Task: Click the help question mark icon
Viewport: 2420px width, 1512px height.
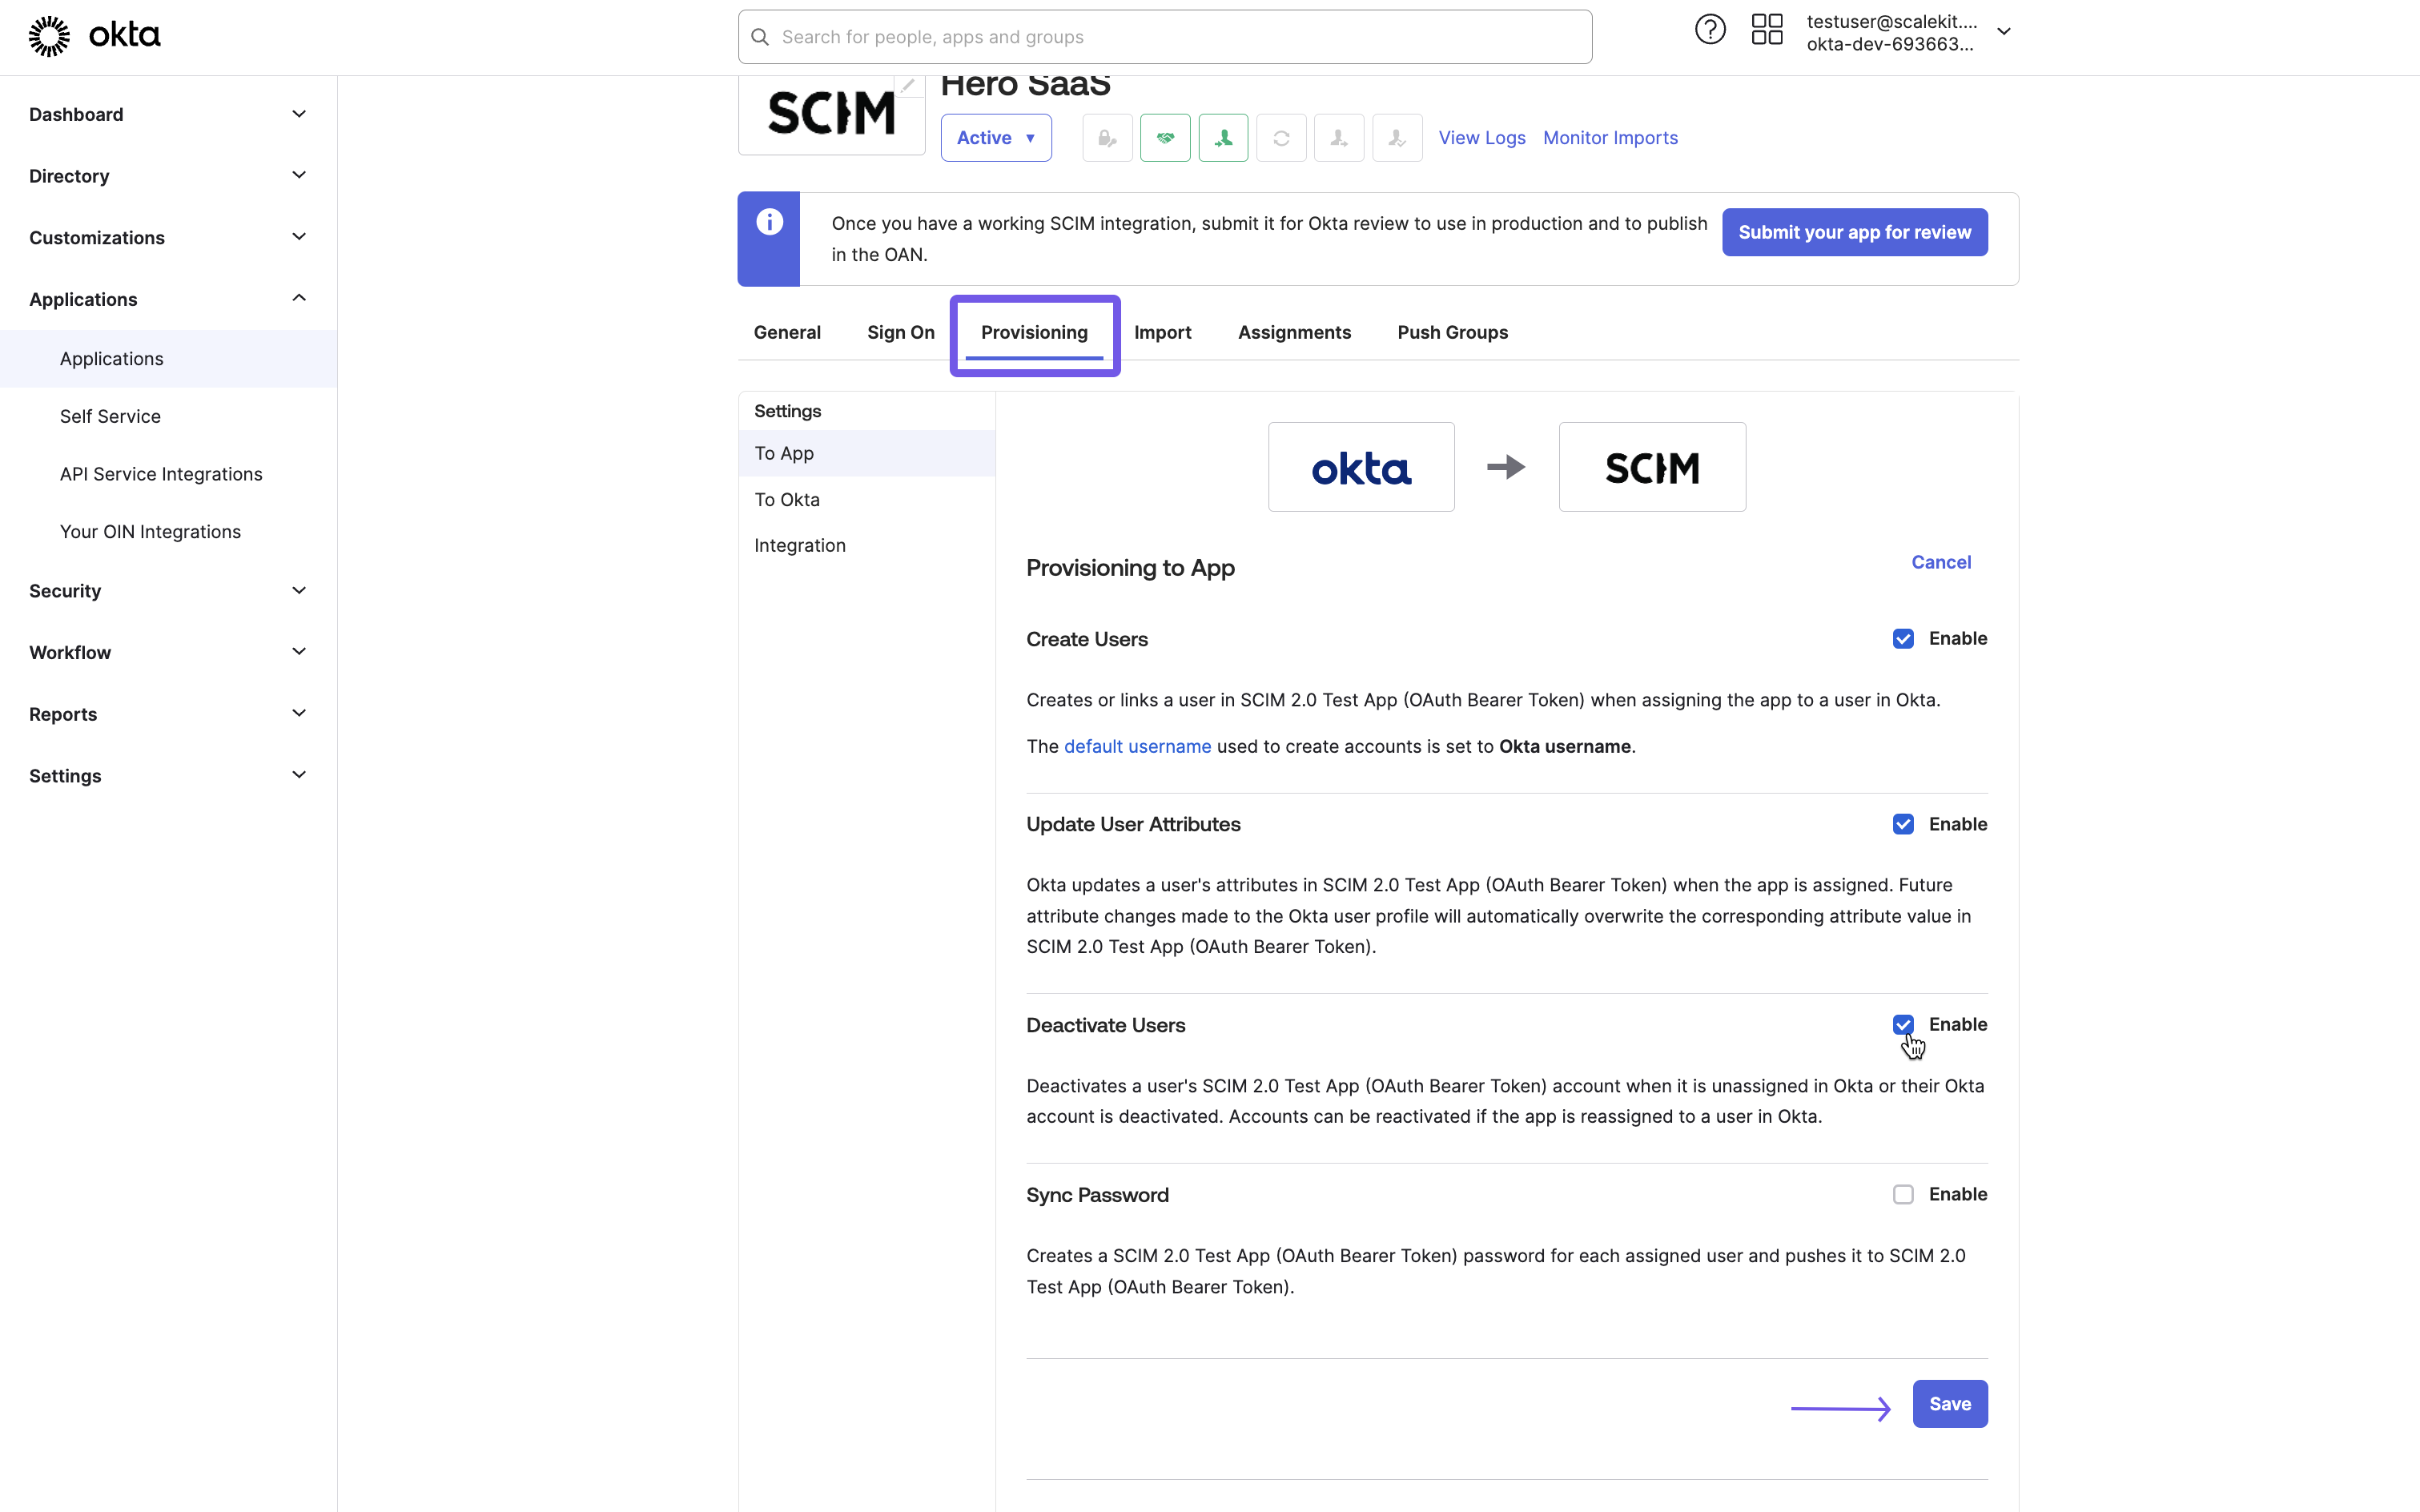Action: (1710, 29)
